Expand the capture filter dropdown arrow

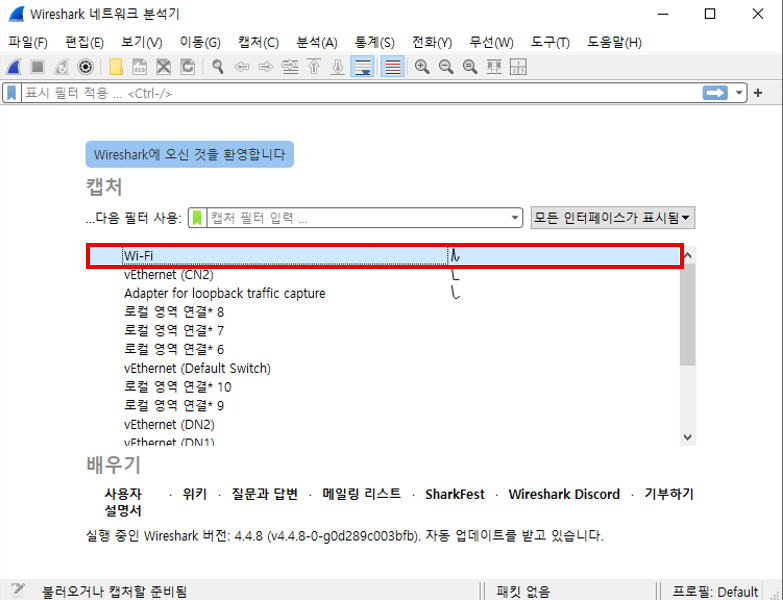point(515,218)
